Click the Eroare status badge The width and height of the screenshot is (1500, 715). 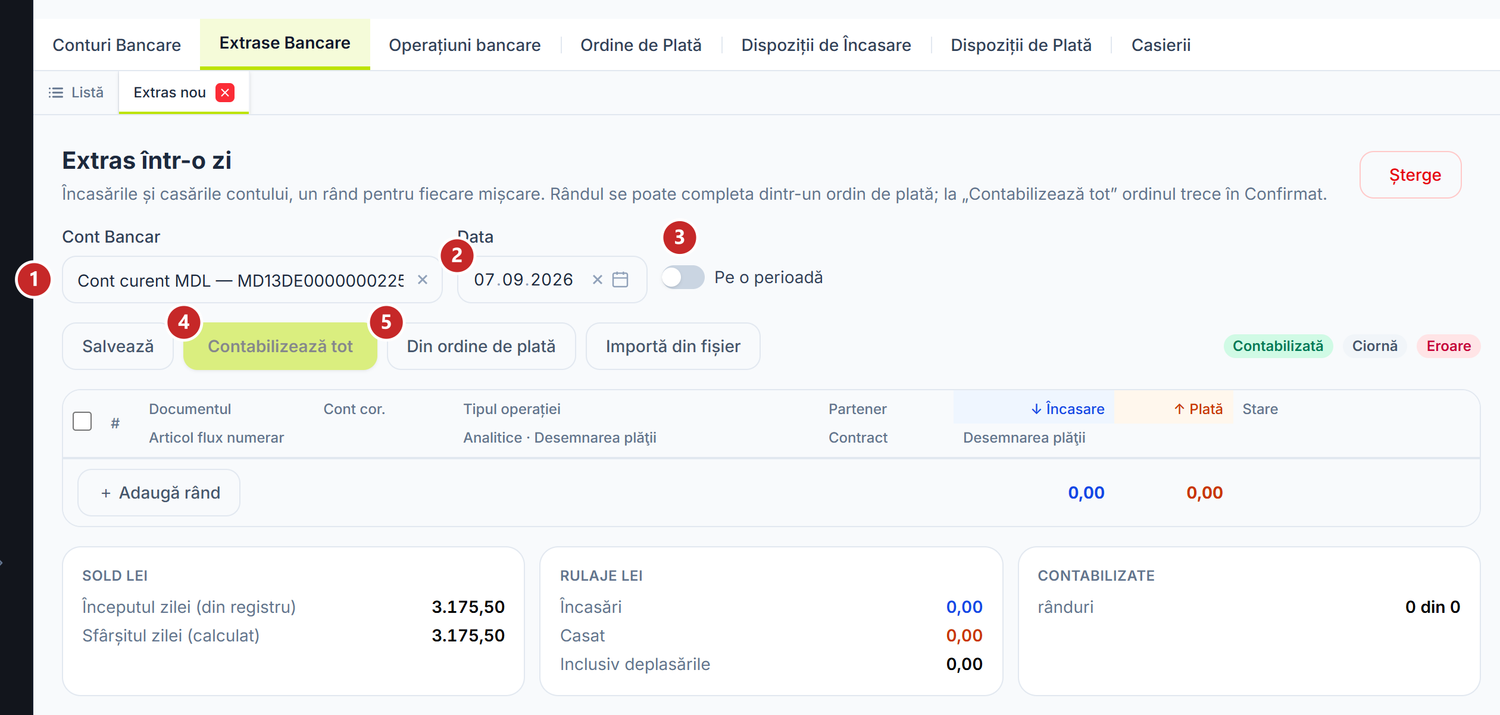tap(1449, 346)
